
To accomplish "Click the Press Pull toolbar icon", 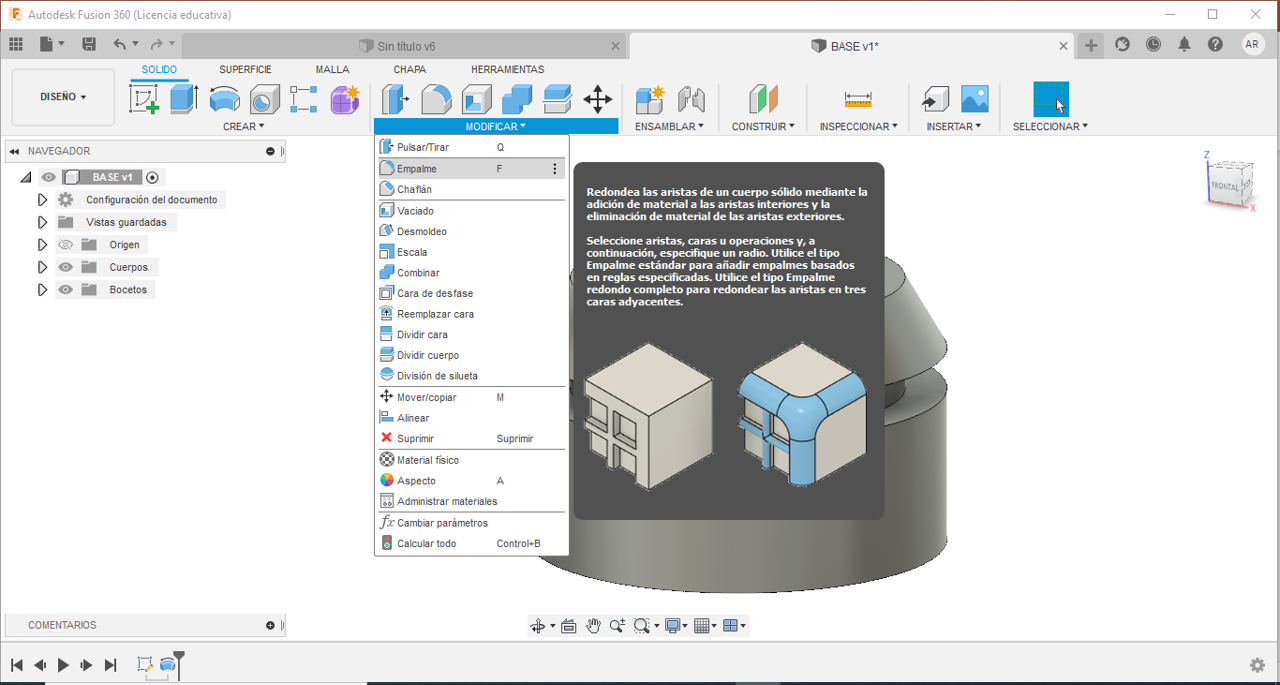I will (396, 99).
